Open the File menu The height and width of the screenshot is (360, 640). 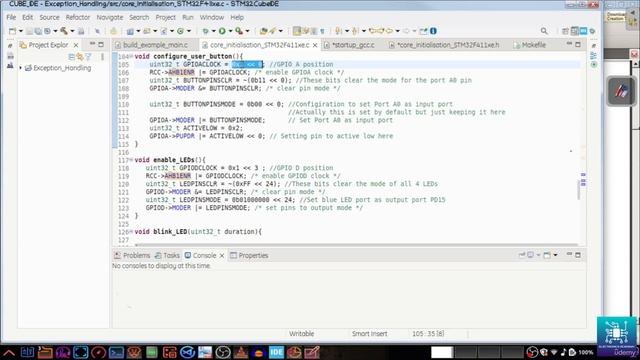[x=11, y=18]
